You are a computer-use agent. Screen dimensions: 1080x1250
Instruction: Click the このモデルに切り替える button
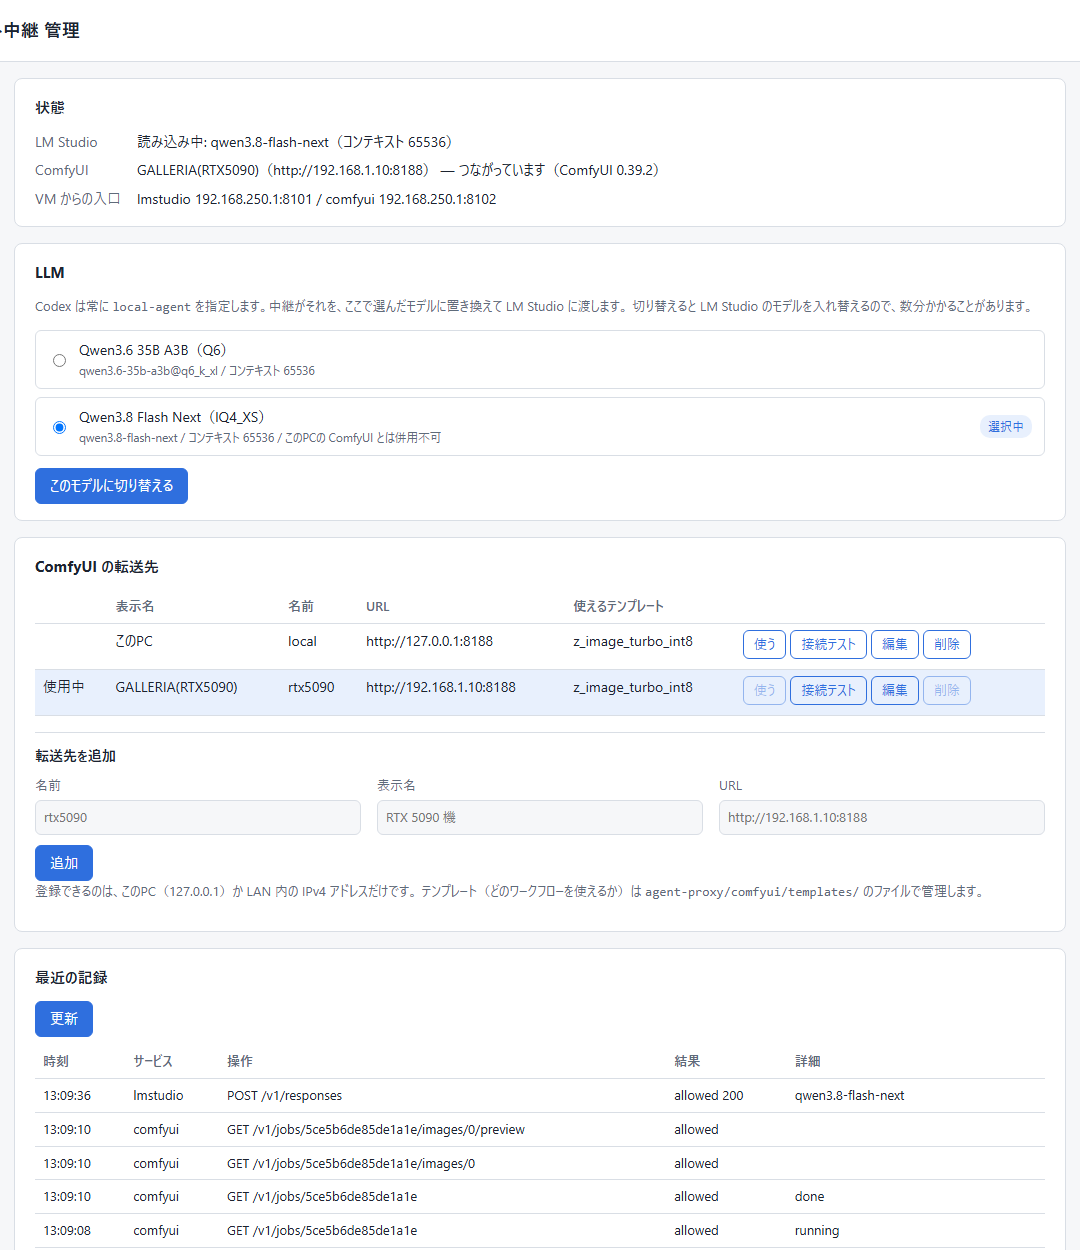tap(111, 486)
